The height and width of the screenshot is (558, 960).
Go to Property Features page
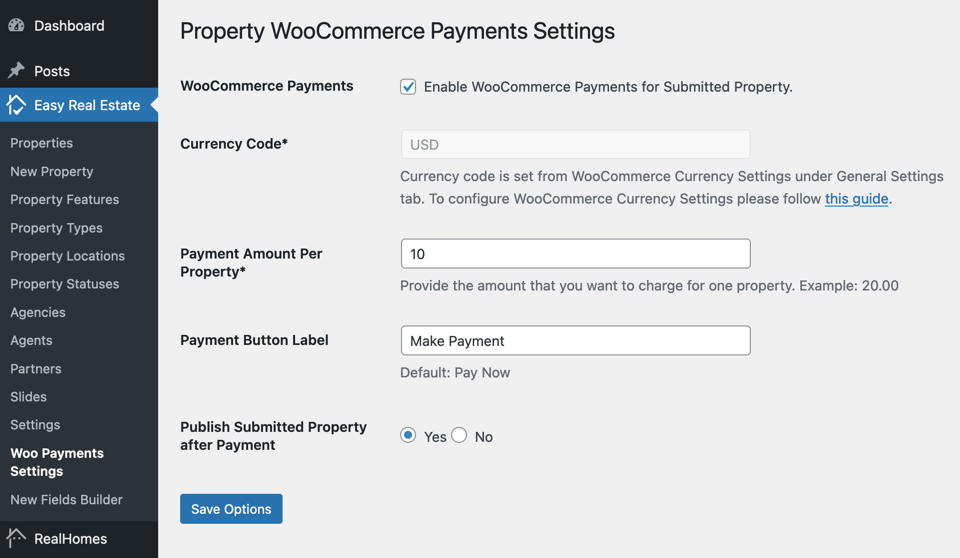pos(65,200)
